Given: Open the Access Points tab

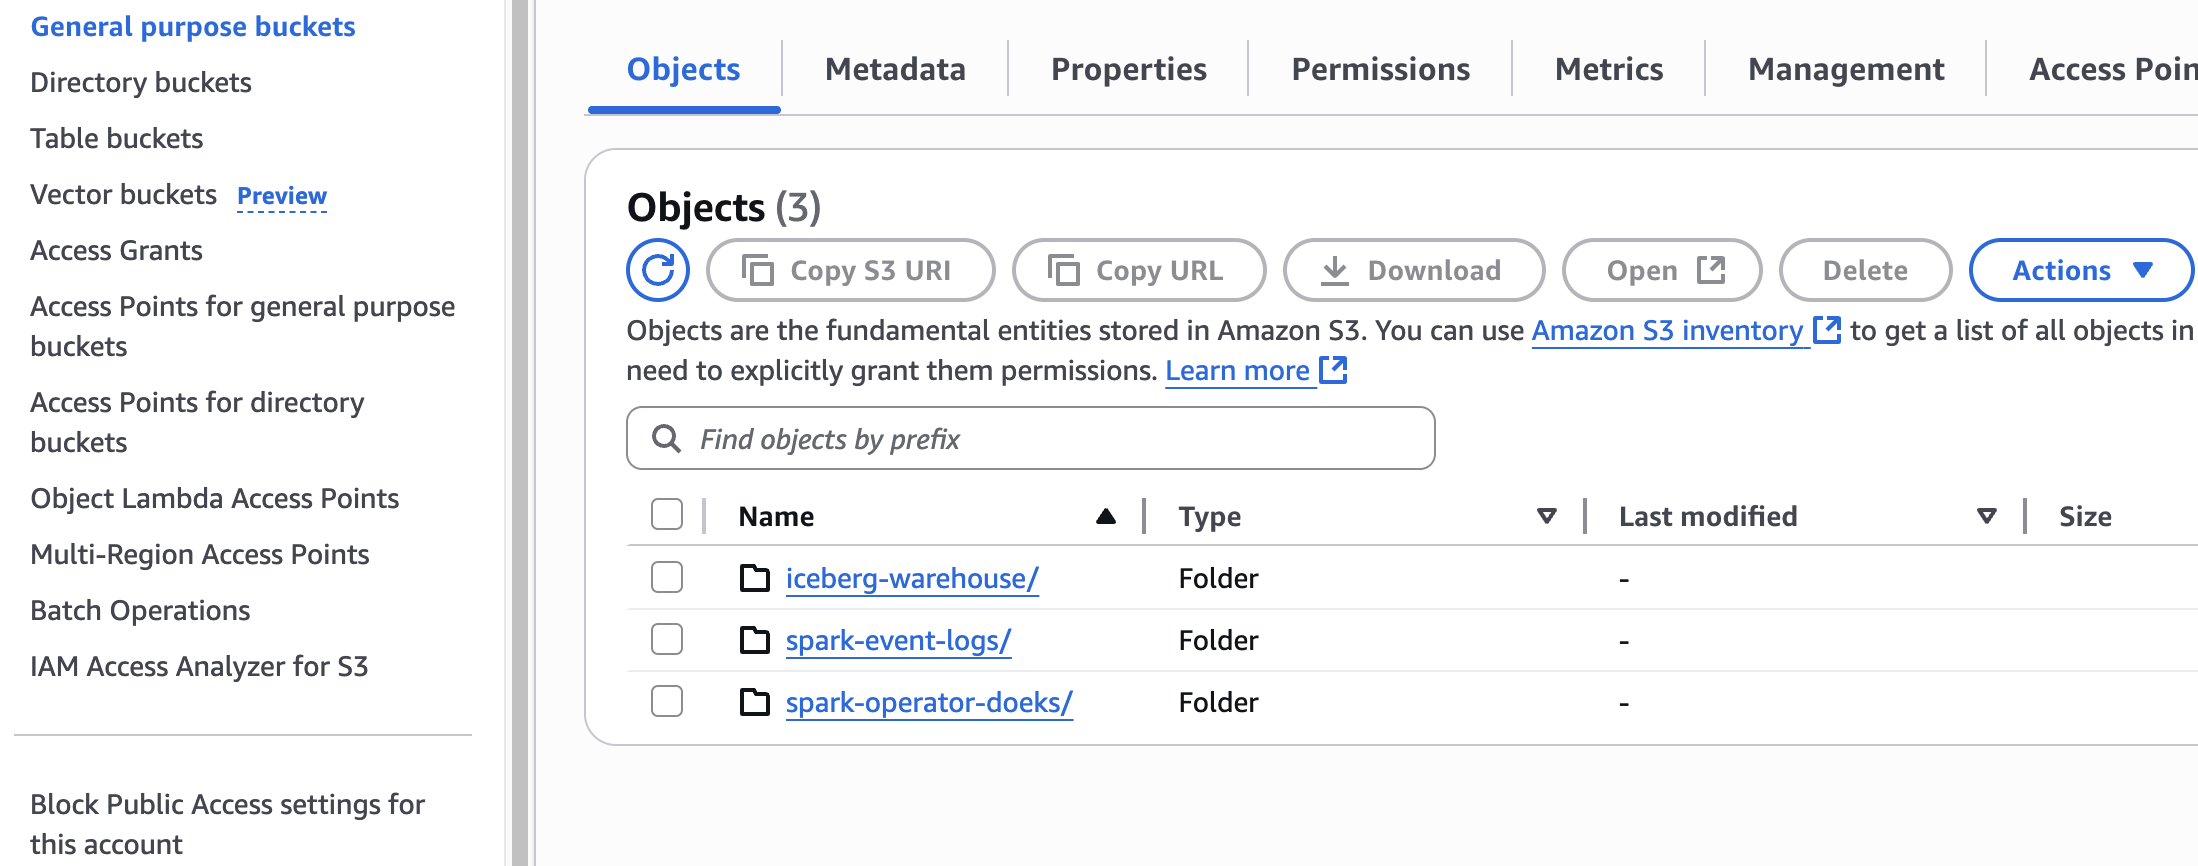Looking at the screenshot, I should pos(2112,69).
